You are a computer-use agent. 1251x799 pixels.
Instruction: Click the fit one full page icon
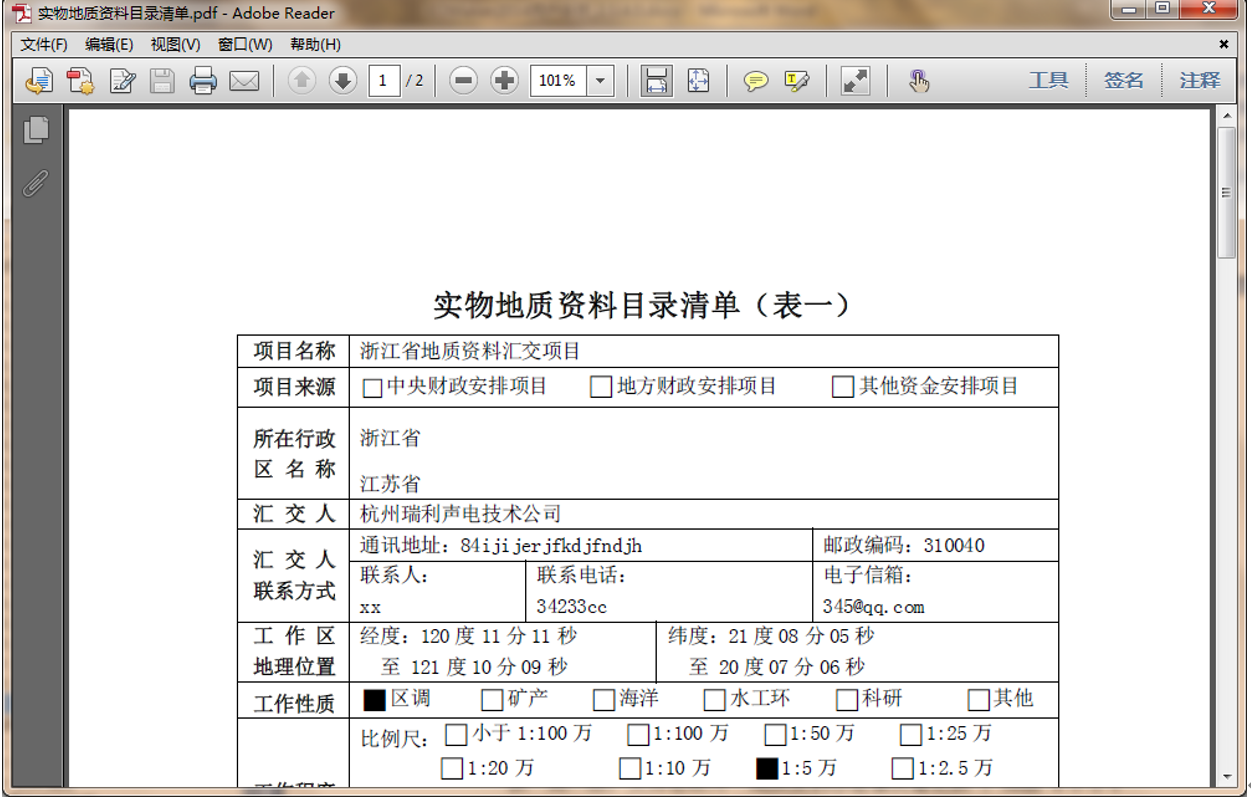[698, 81]
